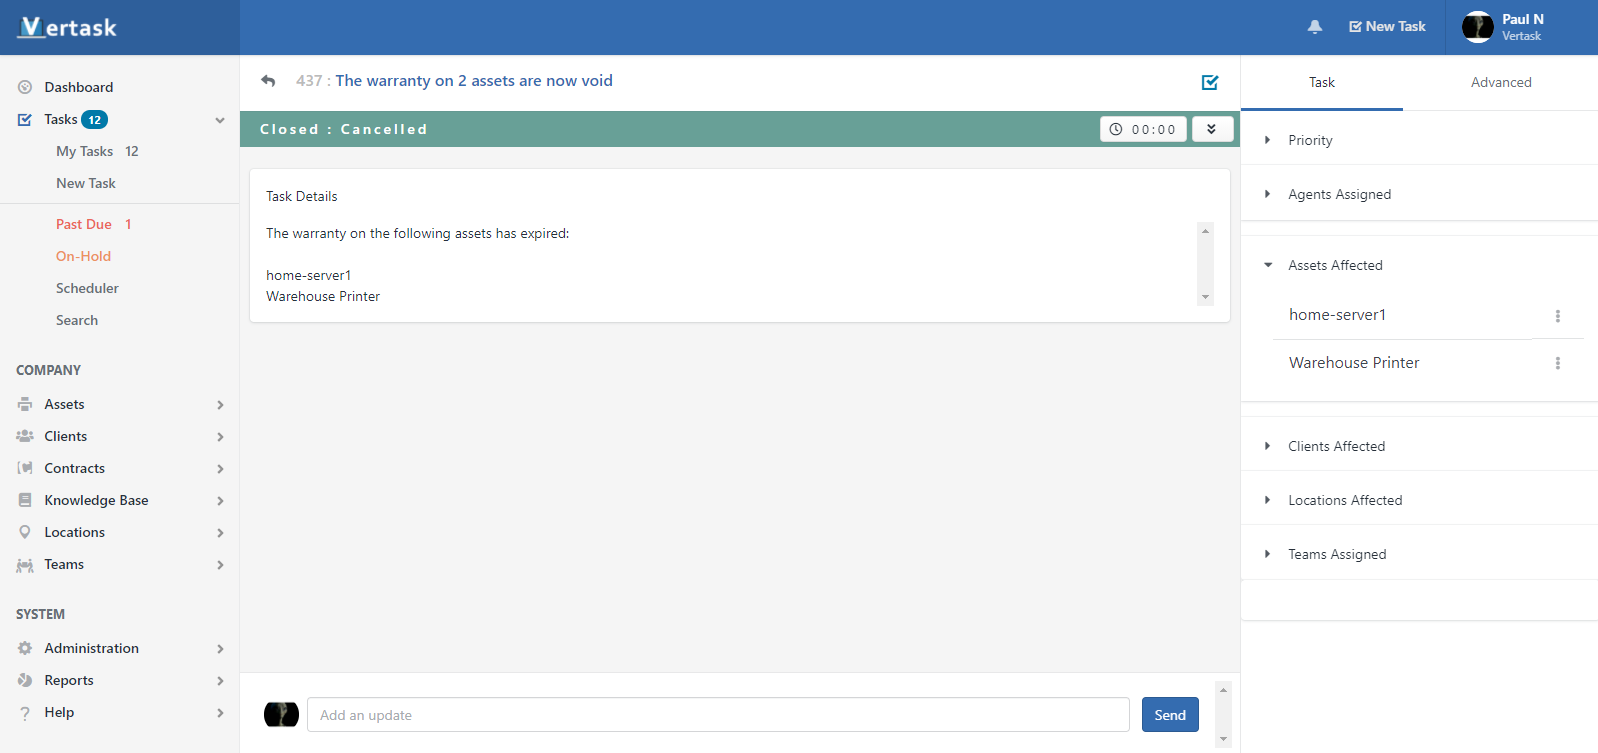Click the Reports chart icon
This screenshot has width=1598, height=753.
click(25, 680)
